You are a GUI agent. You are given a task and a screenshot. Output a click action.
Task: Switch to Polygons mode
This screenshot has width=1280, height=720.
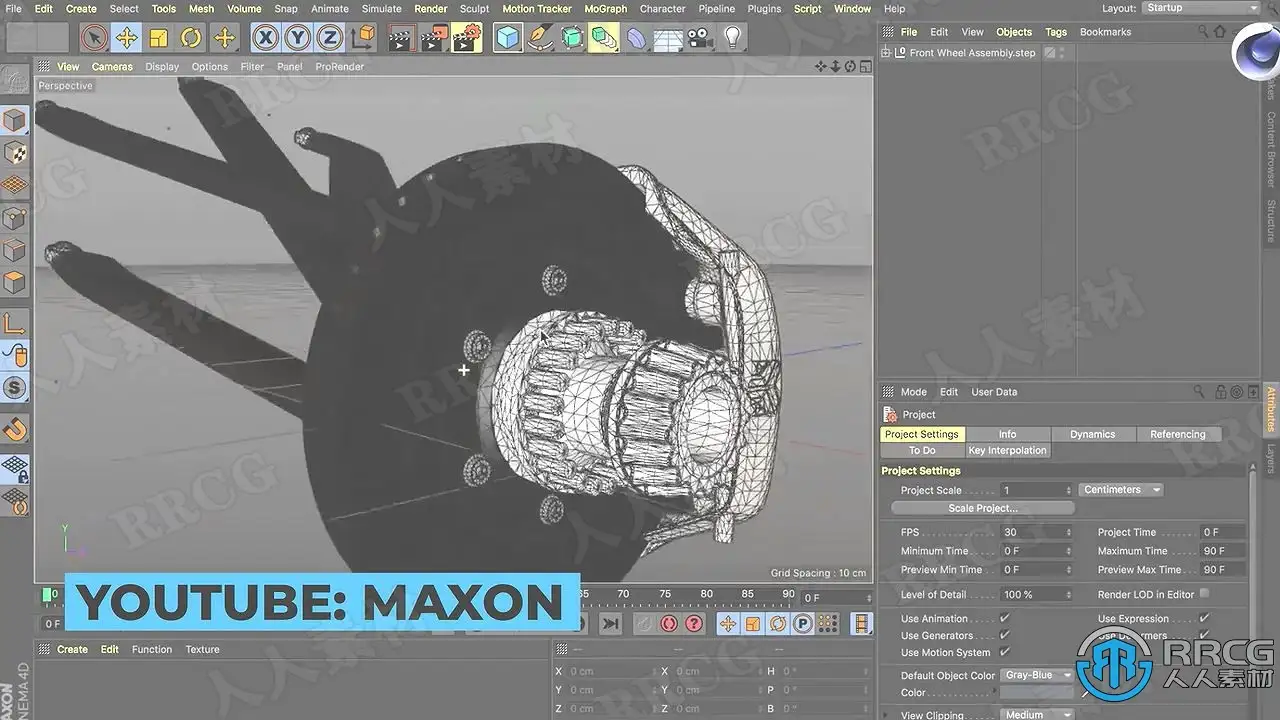pos(15,282)
